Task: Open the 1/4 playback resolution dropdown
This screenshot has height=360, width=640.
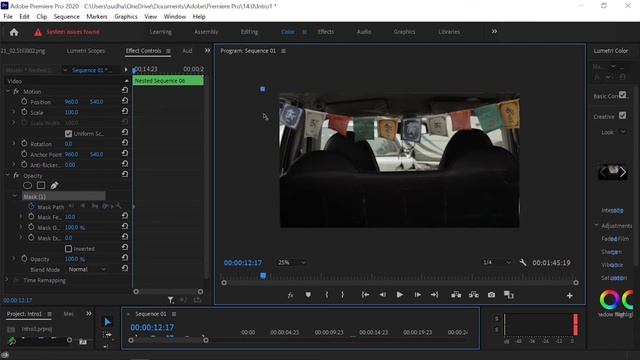Action: (x=496, y=262)
